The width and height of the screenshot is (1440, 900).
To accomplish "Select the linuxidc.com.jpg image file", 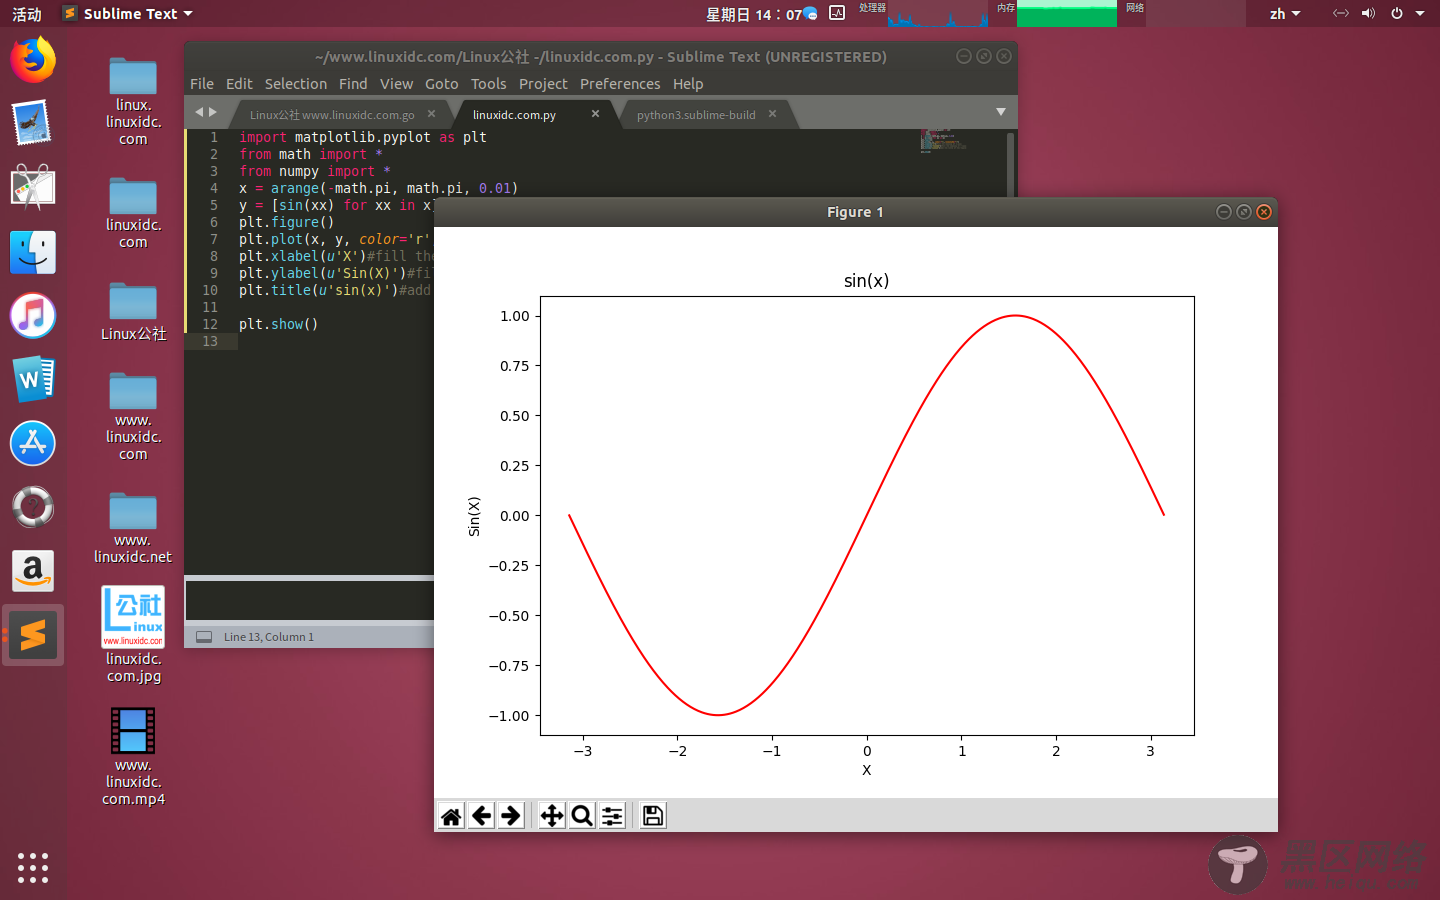I will point(133,635).
